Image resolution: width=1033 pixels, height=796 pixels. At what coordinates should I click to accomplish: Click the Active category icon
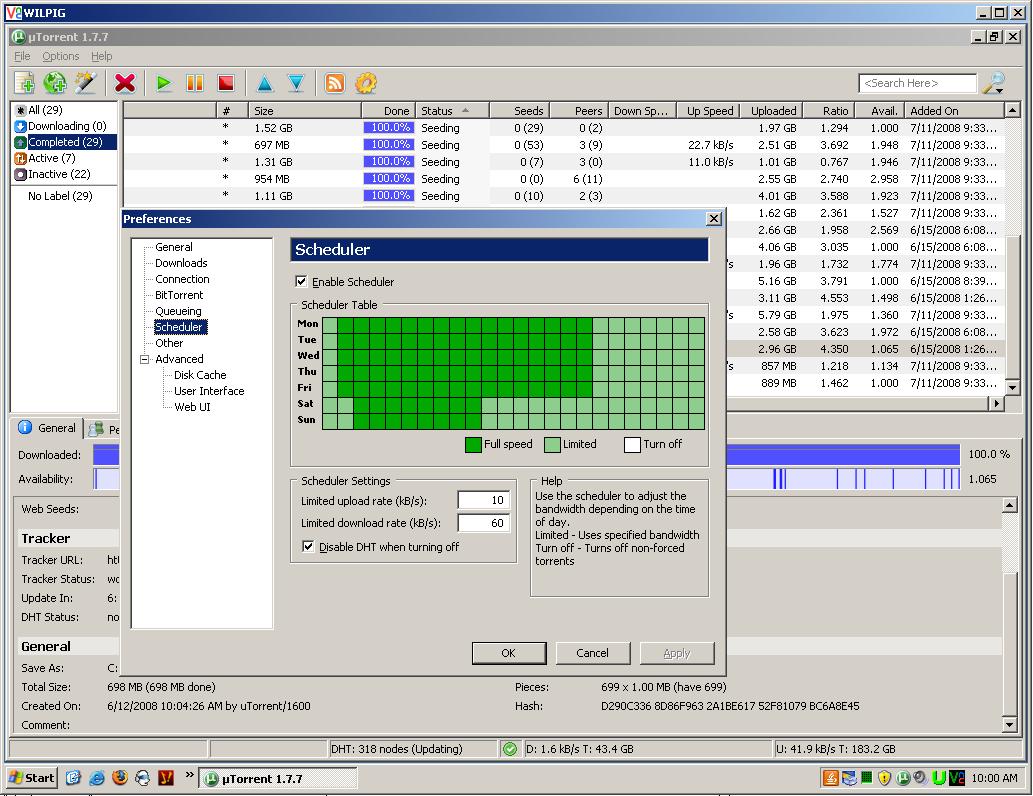21,158
